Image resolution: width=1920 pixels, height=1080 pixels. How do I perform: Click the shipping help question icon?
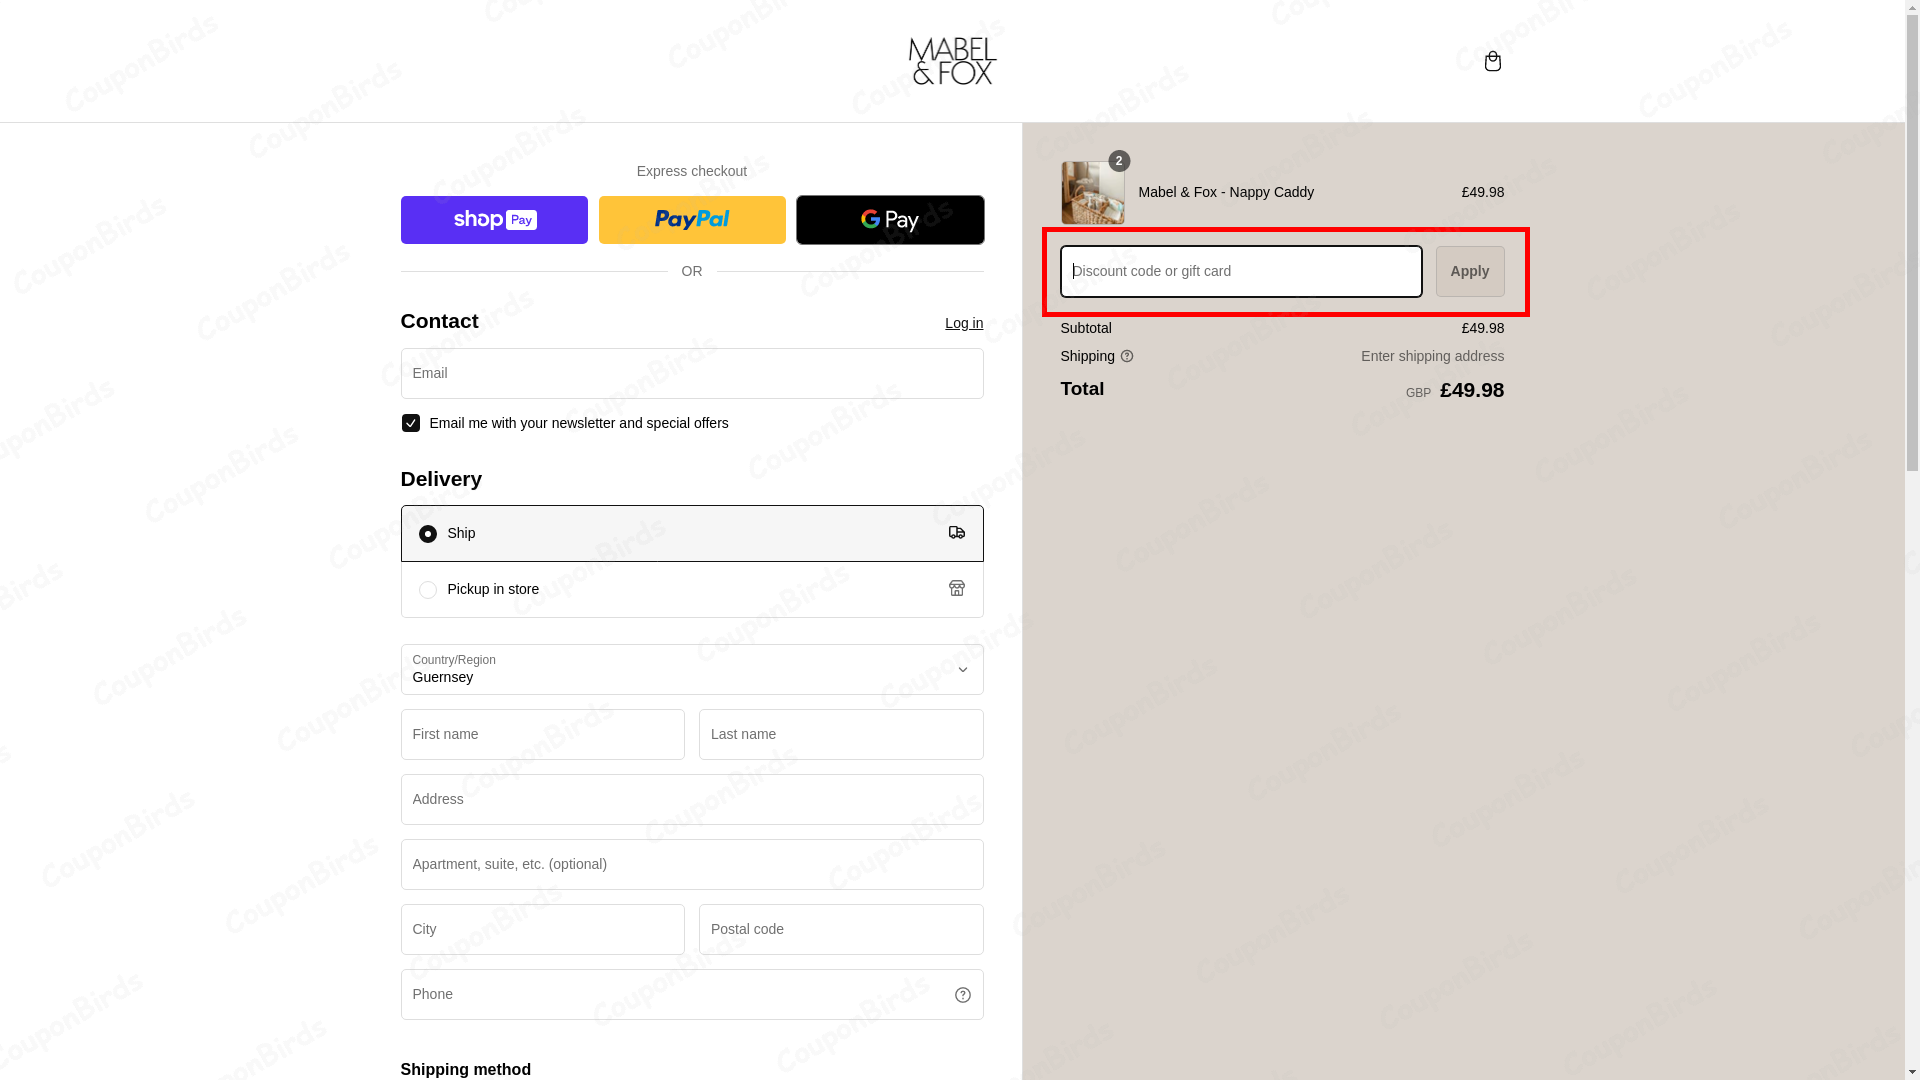coord(1127,357)
